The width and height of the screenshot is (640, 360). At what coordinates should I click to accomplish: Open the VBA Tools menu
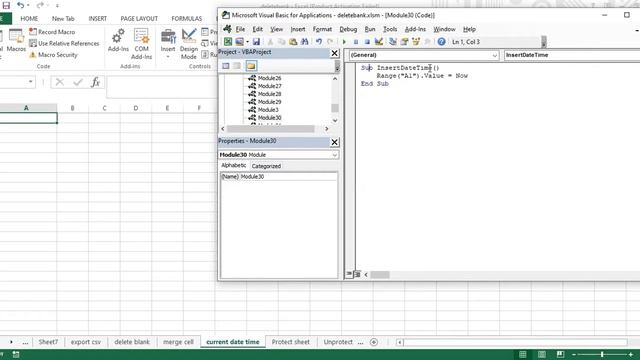pos(390,29)
